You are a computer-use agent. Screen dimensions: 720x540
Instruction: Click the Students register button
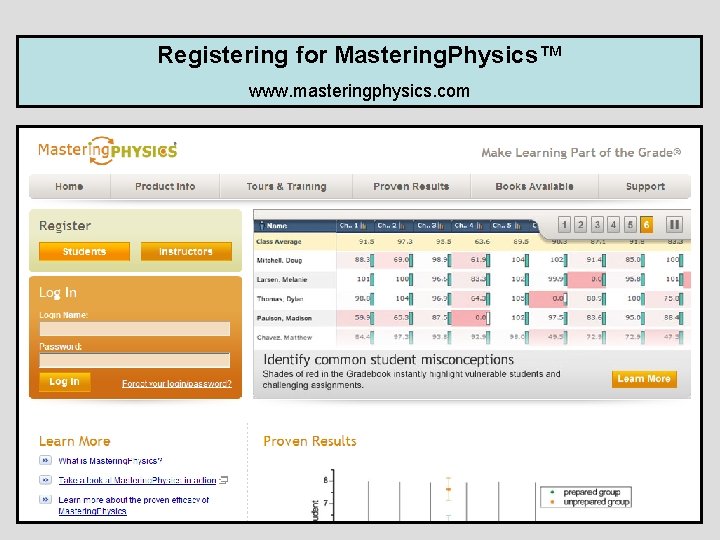[84, 251]
